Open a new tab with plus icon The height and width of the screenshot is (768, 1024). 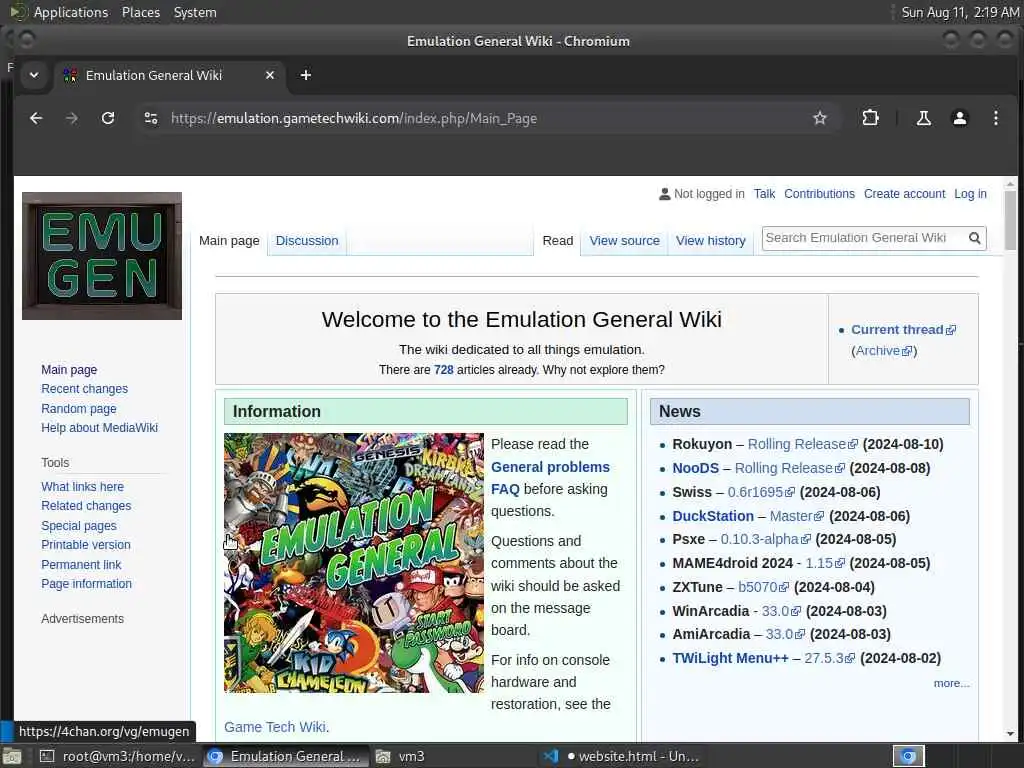[306, 75]
